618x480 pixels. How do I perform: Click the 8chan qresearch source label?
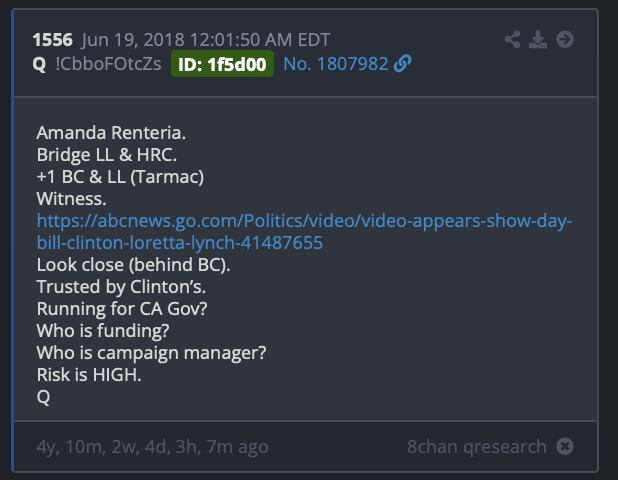[477, 447]
